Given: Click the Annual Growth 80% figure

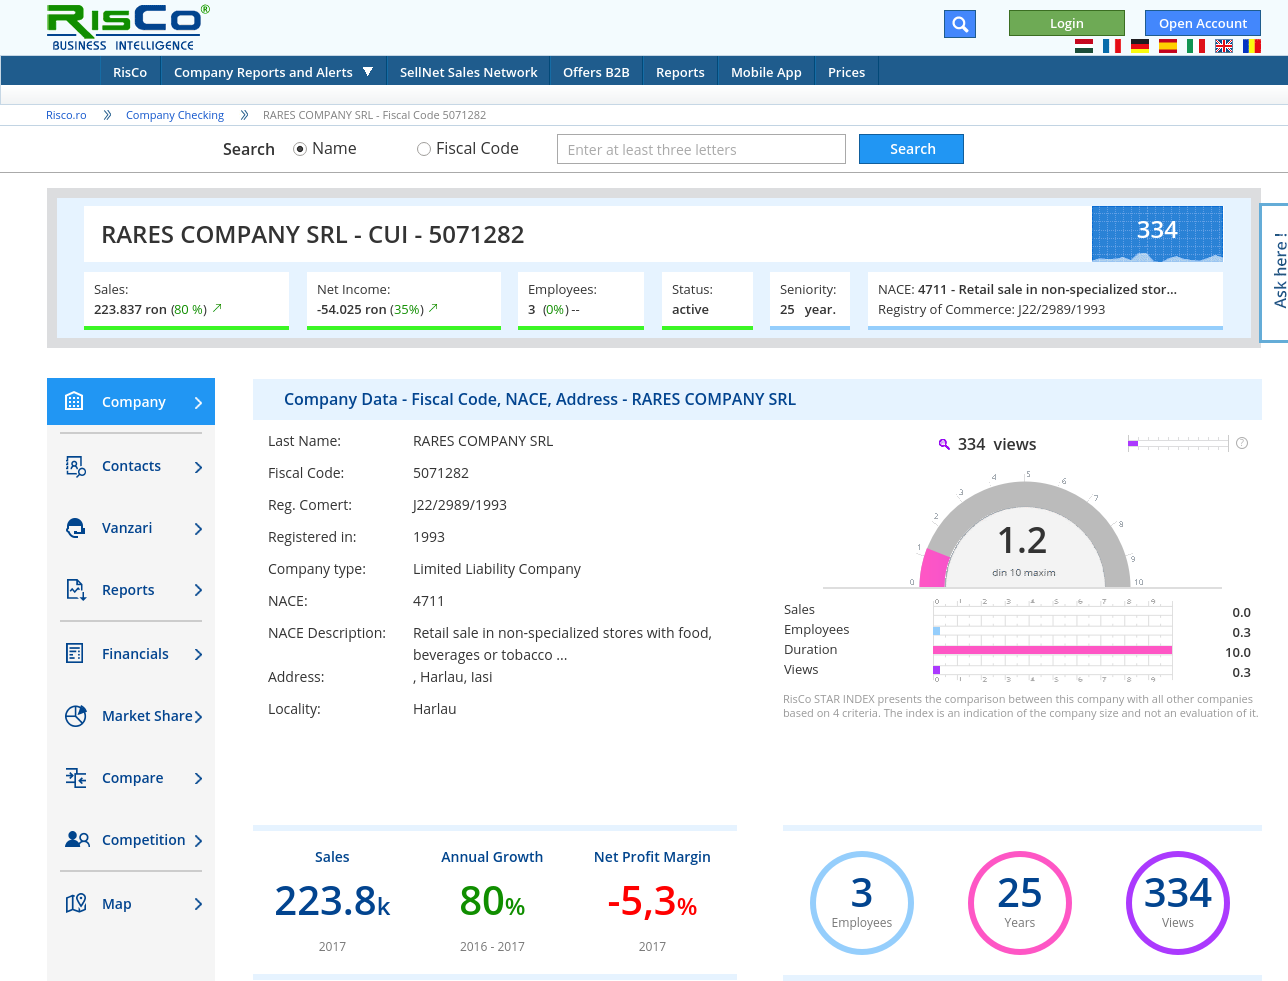Looking at the screenshot, I should click(x=492, y=901).
